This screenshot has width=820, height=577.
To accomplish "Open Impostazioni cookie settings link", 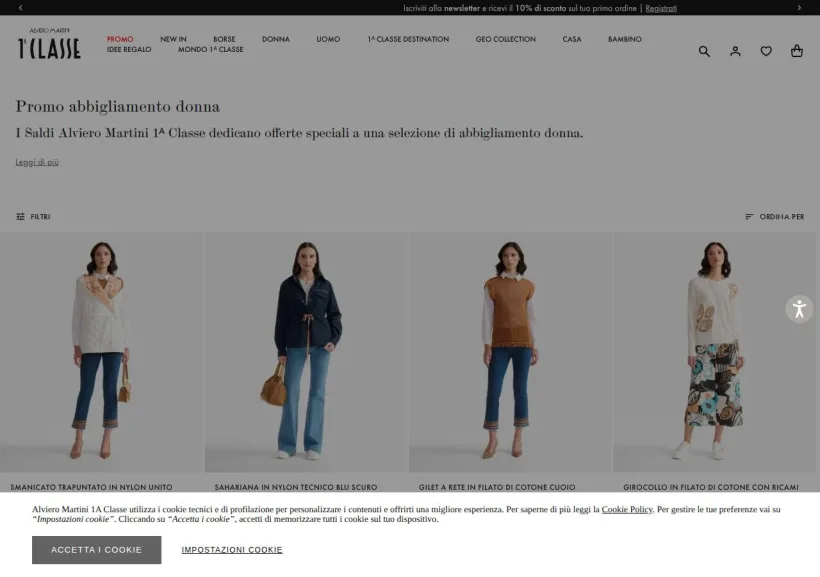I will pos(232,550).
